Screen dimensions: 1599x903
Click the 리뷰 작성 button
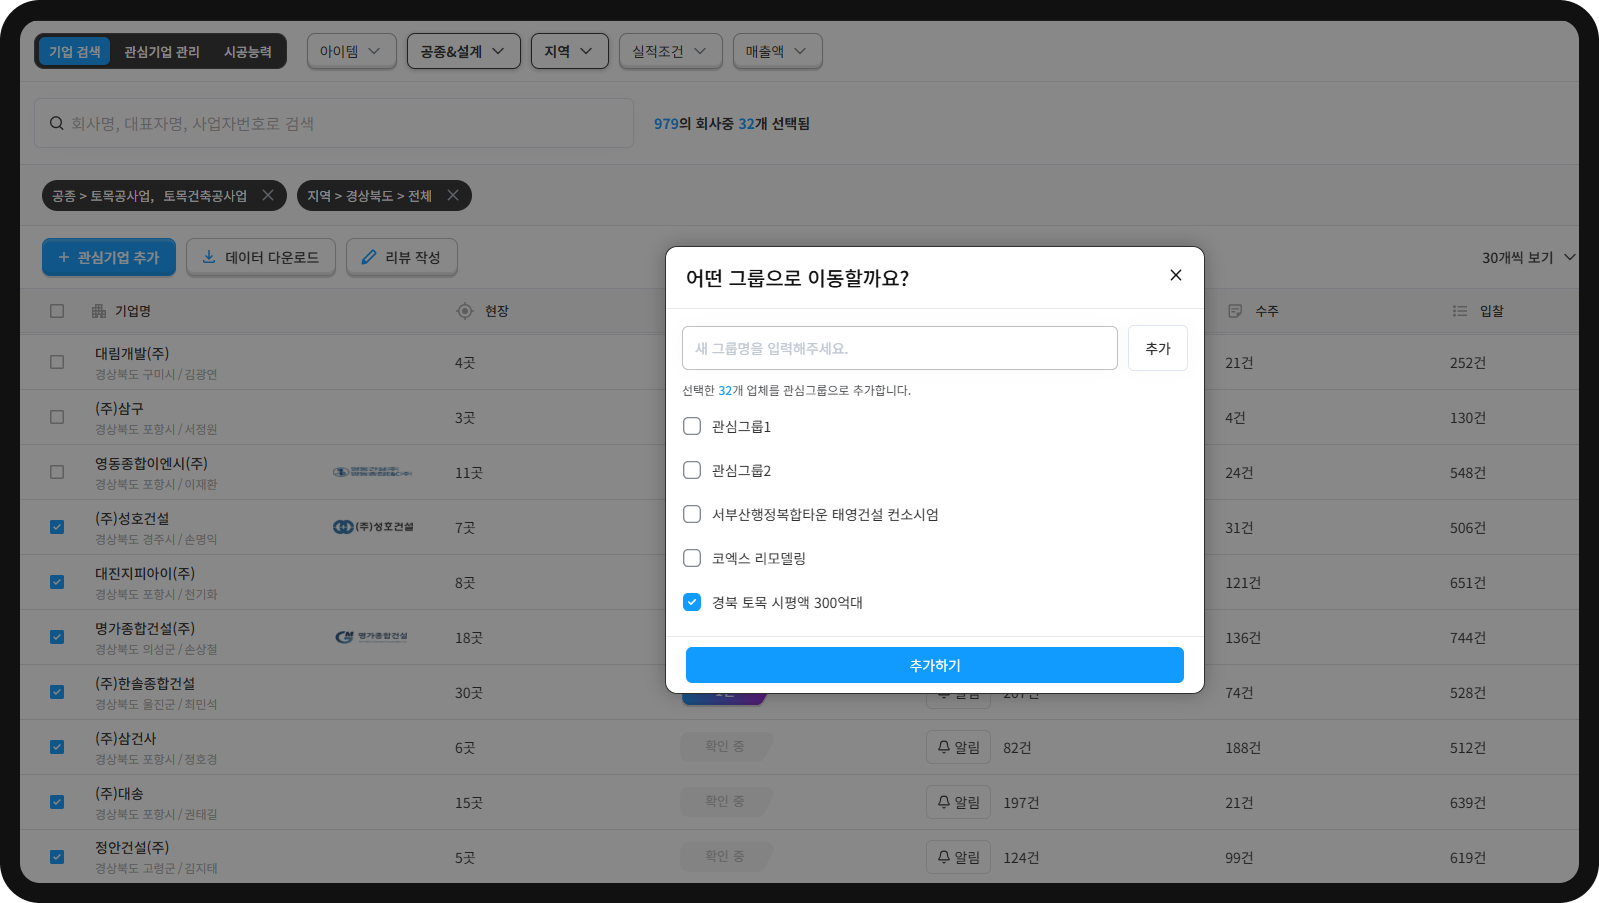[x=401, y=257]
